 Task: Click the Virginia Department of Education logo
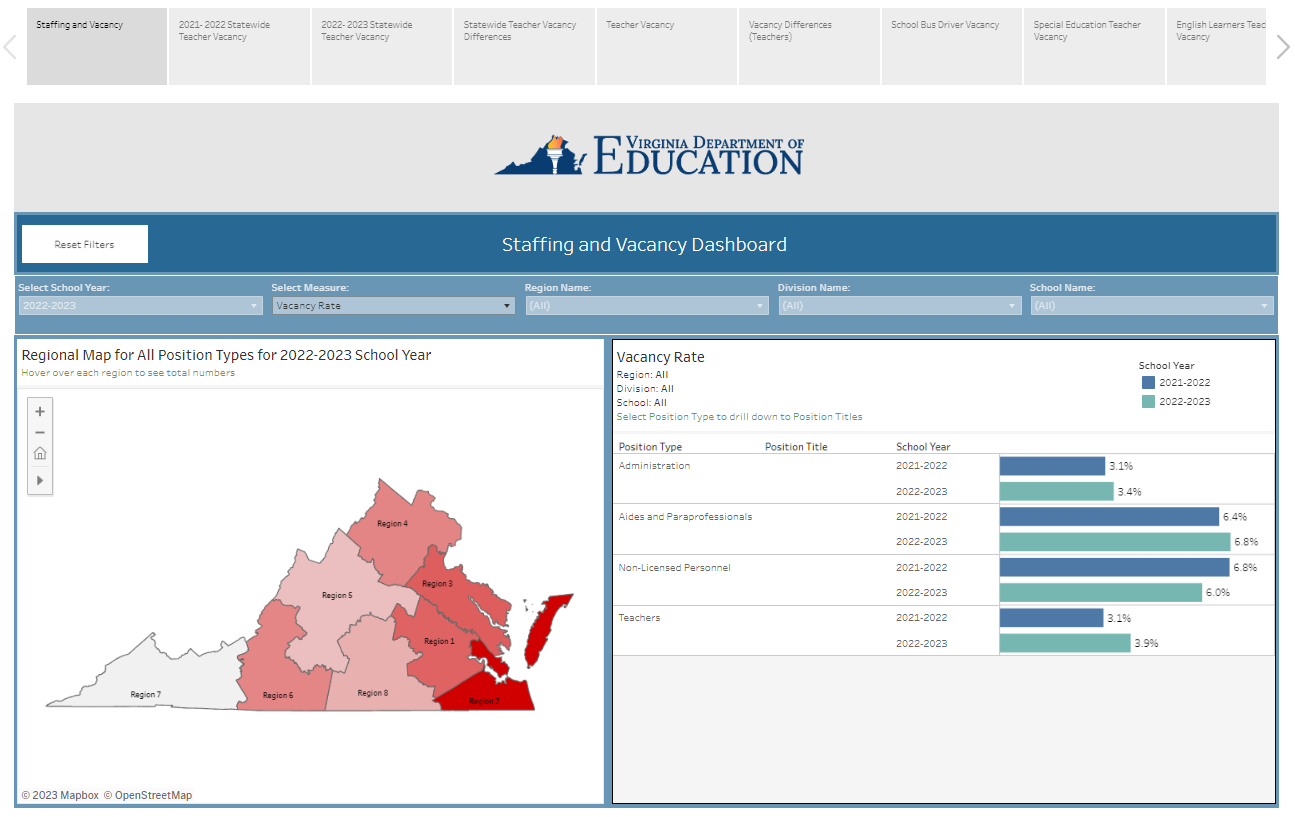(x=646, y=154)
